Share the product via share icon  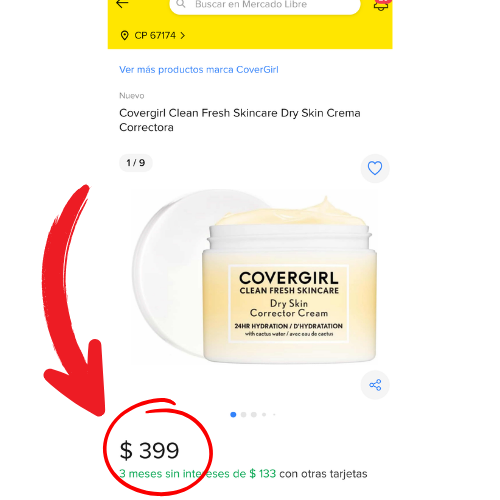tap(375, 385)
